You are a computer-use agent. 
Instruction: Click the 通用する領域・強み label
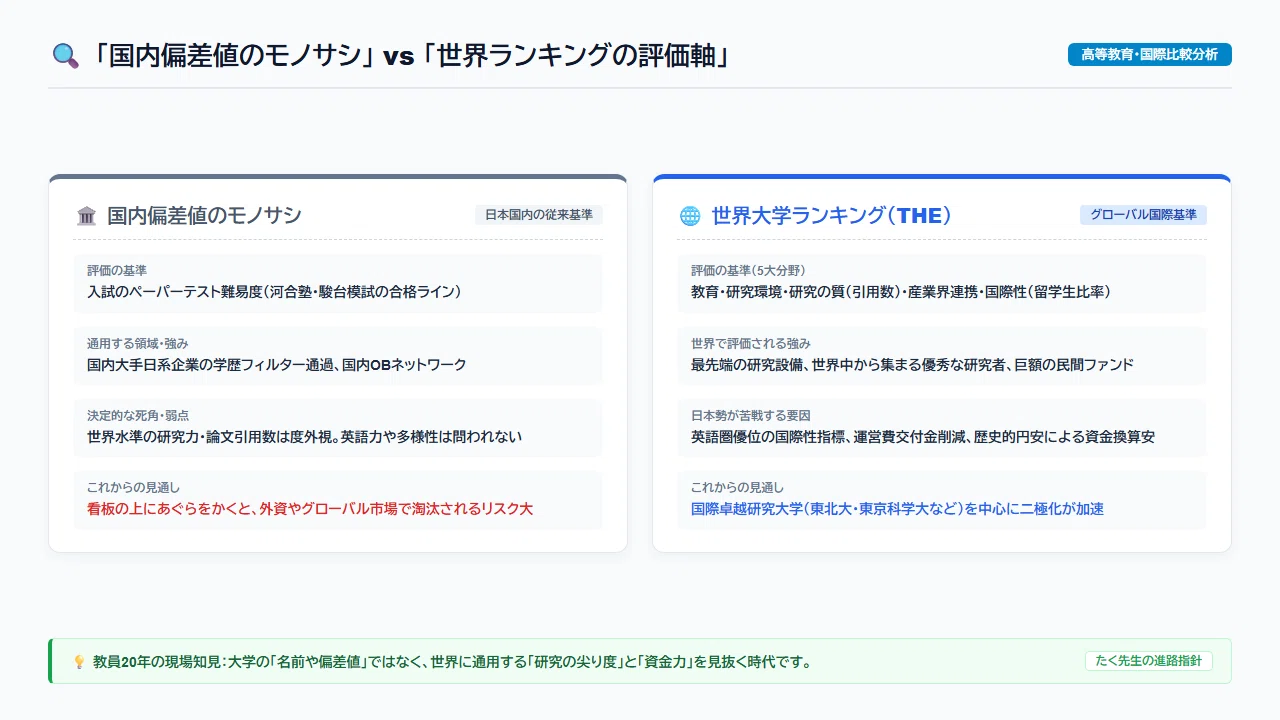tap(137, 343)
